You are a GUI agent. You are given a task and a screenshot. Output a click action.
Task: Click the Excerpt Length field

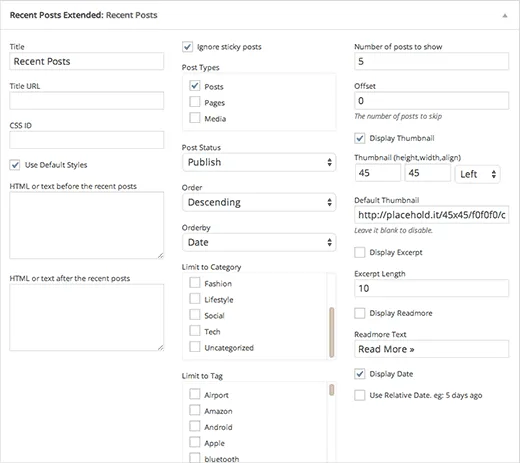click(431, 288)
